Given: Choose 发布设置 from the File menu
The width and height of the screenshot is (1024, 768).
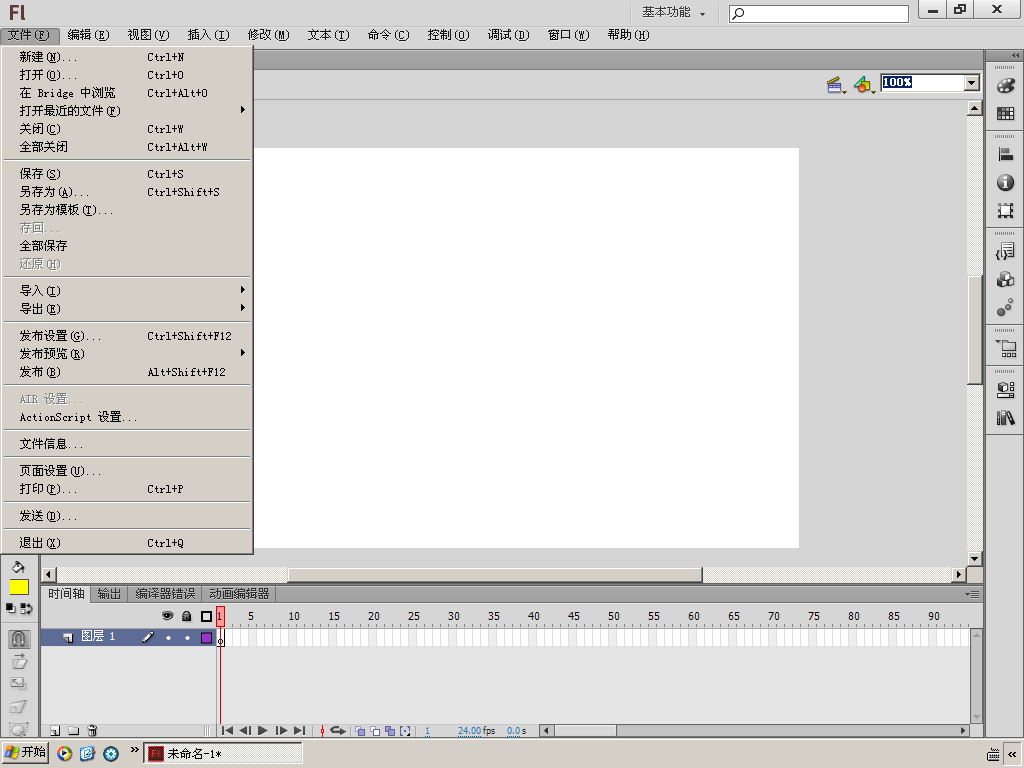Looking at the screenshot, I should 127,336.
